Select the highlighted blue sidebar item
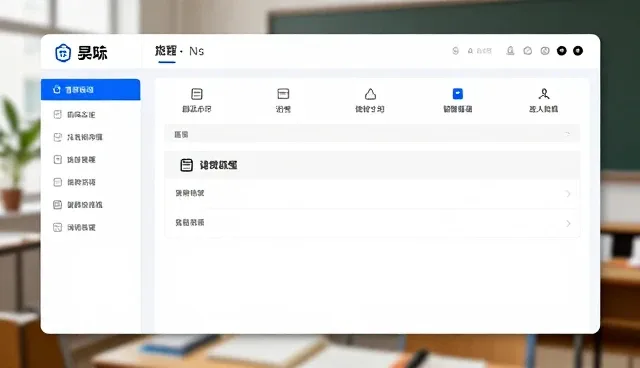Image resolution: width=640 pixels, height=368 pixels. (91, 90)
